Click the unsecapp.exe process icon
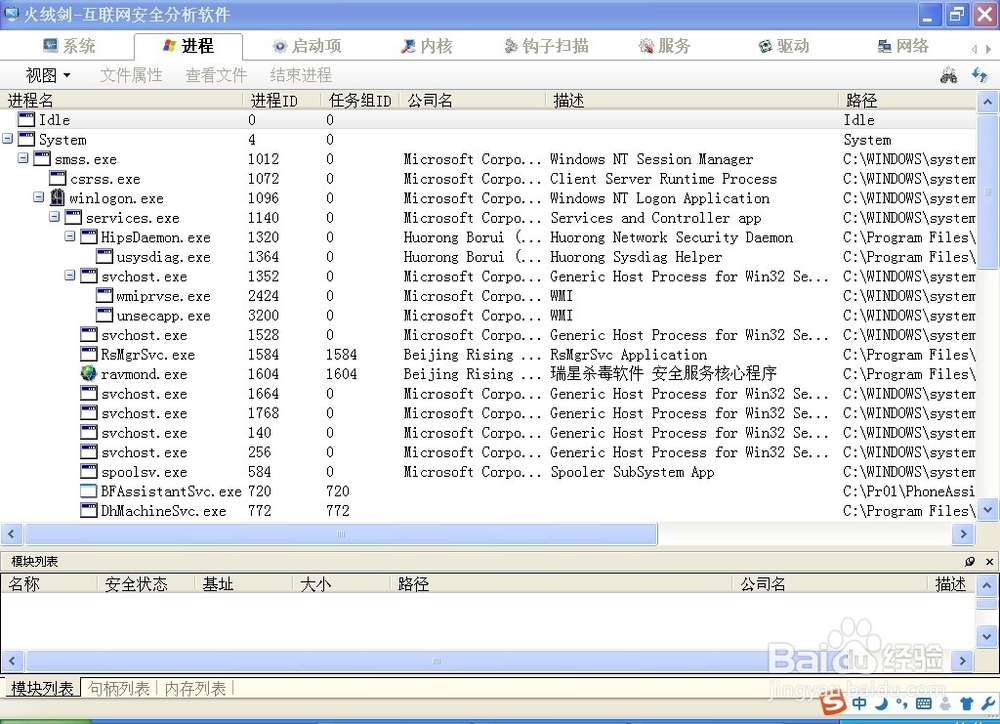The height and width of the screenshot is (724, 1000). (105, 314)
